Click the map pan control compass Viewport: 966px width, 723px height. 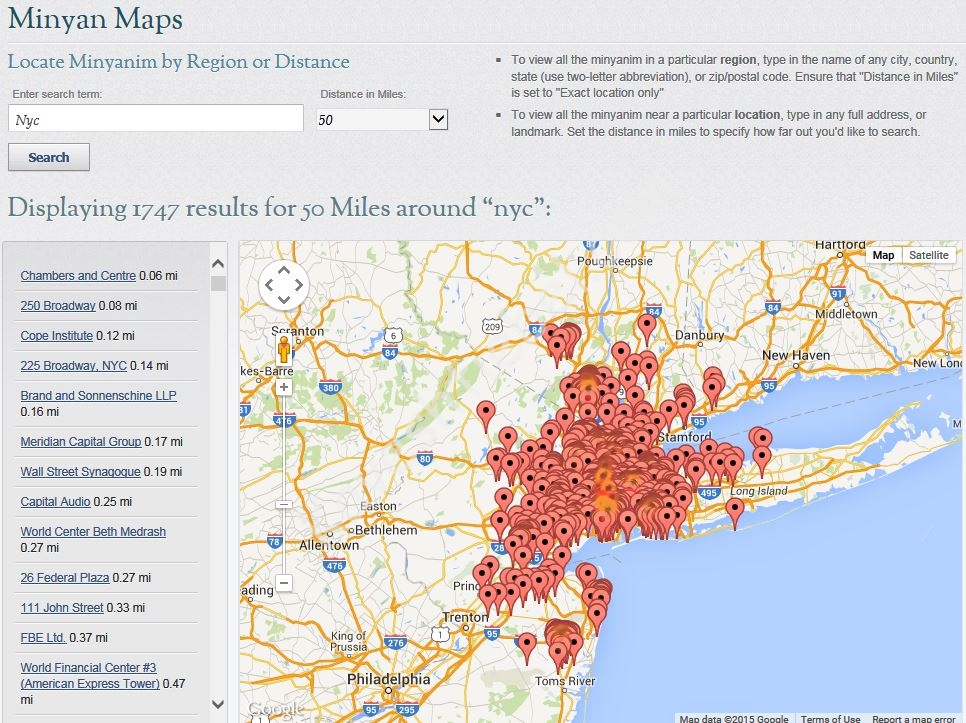pos(284,286)
